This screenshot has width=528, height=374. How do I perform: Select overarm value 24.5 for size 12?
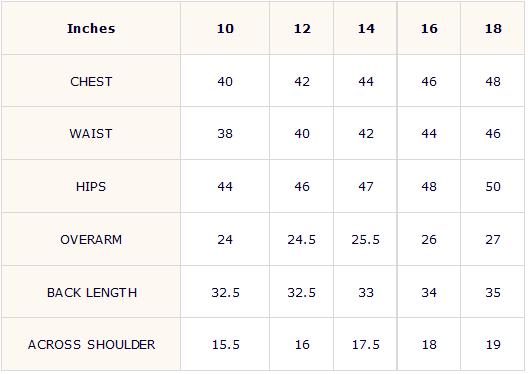pos(302,240)
